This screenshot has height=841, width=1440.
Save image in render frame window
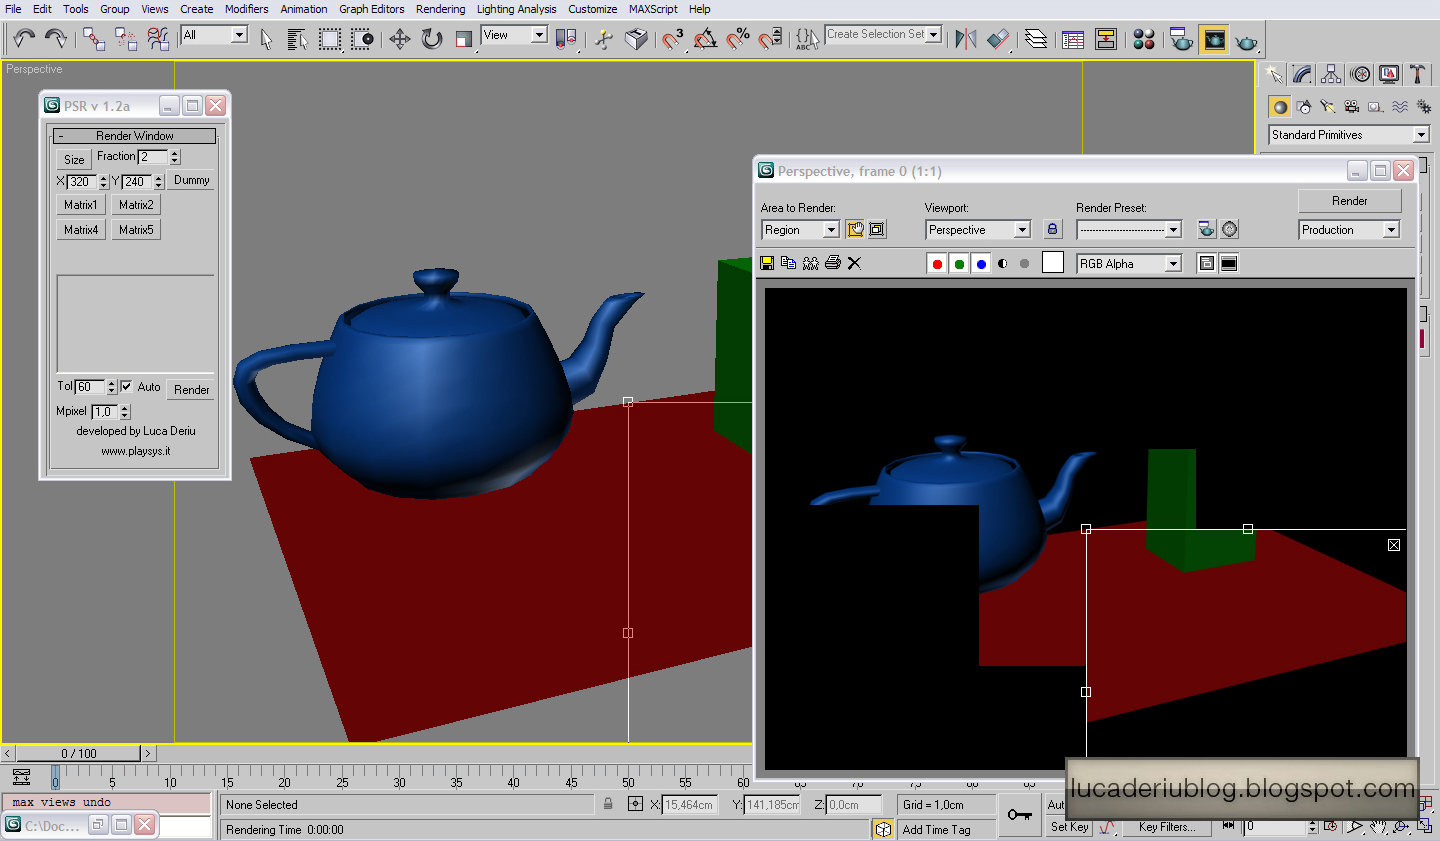[x=767, y=263]
